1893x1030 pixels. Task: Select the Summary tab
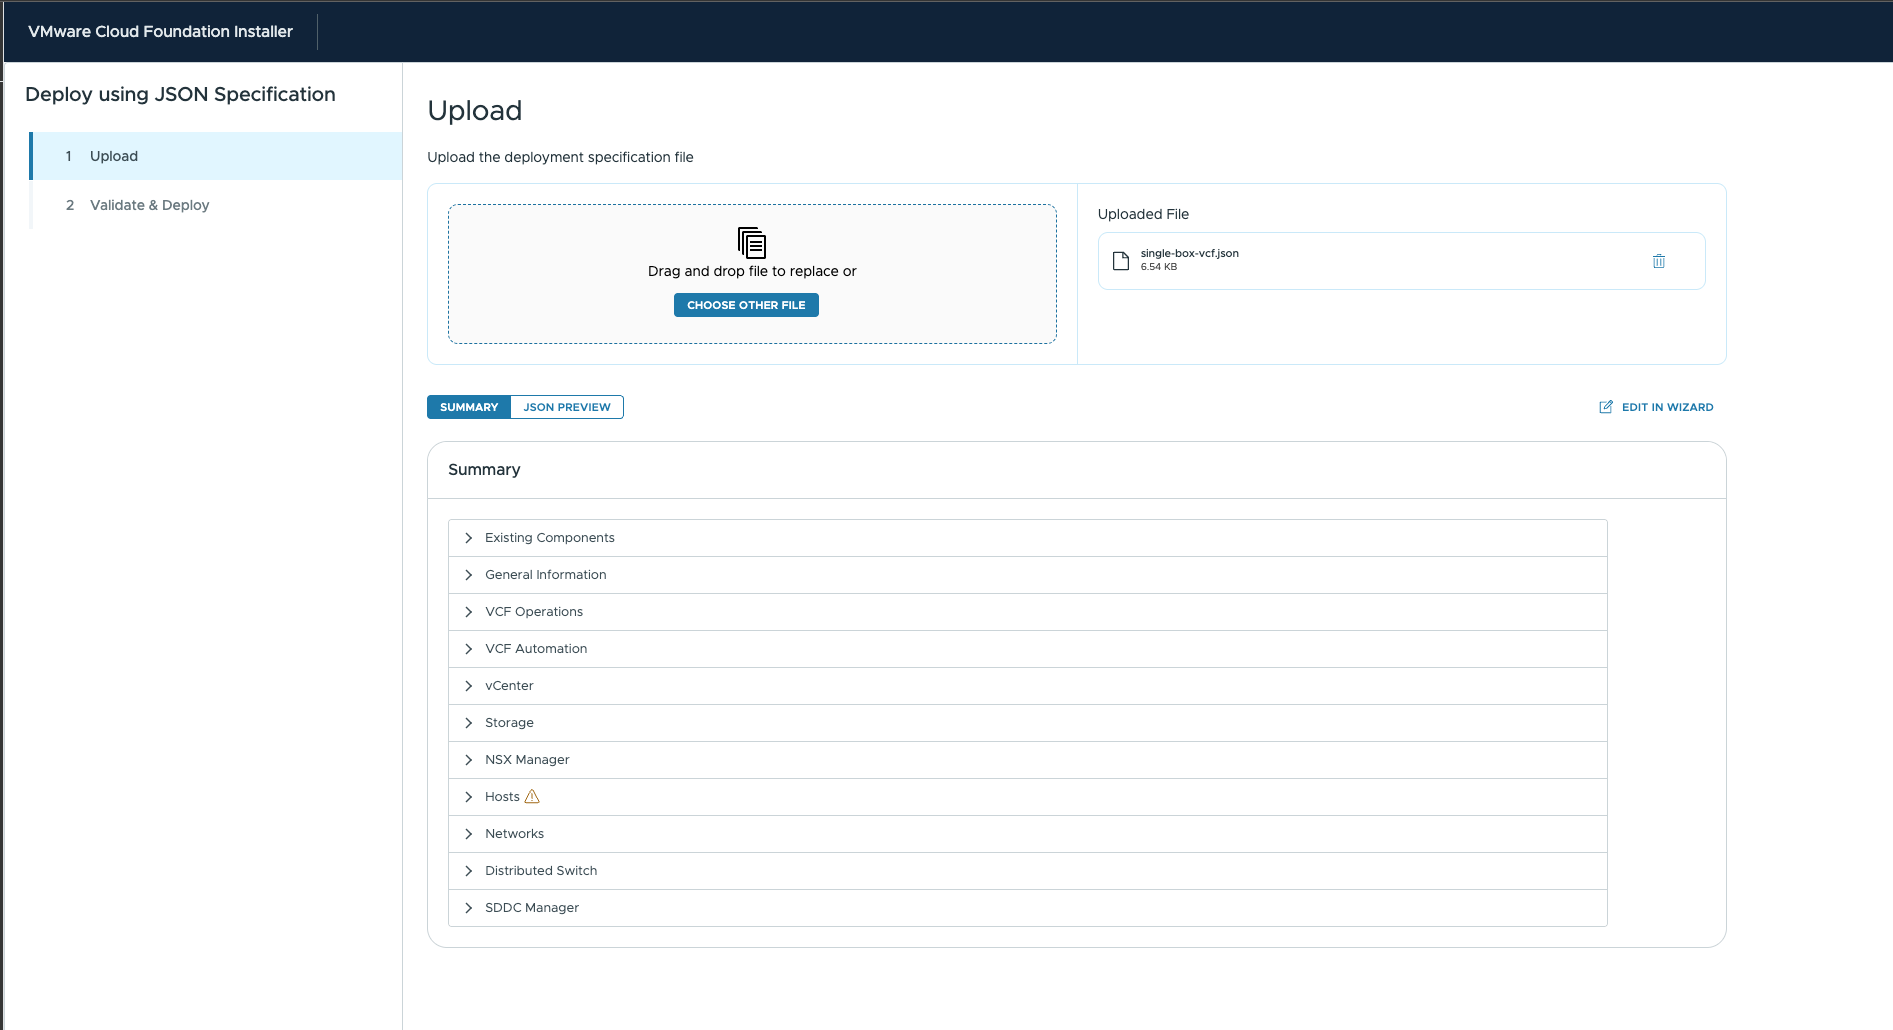(469, 407)
